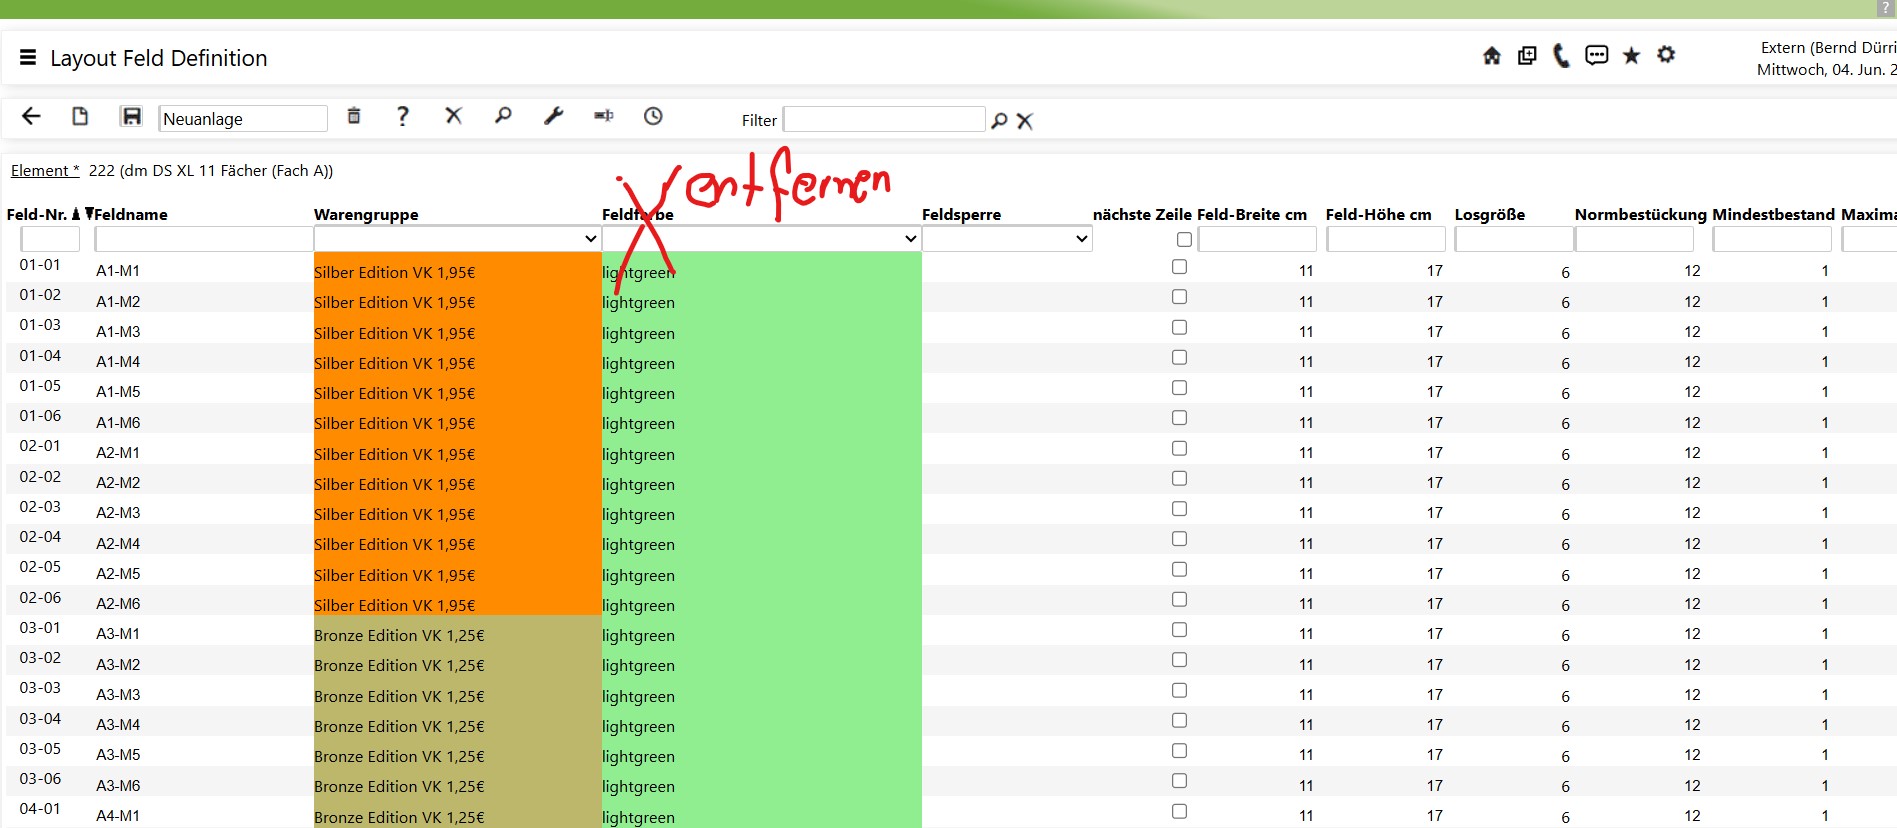Open favorites star icon

pyautogui.click(x=1631, y=56)
